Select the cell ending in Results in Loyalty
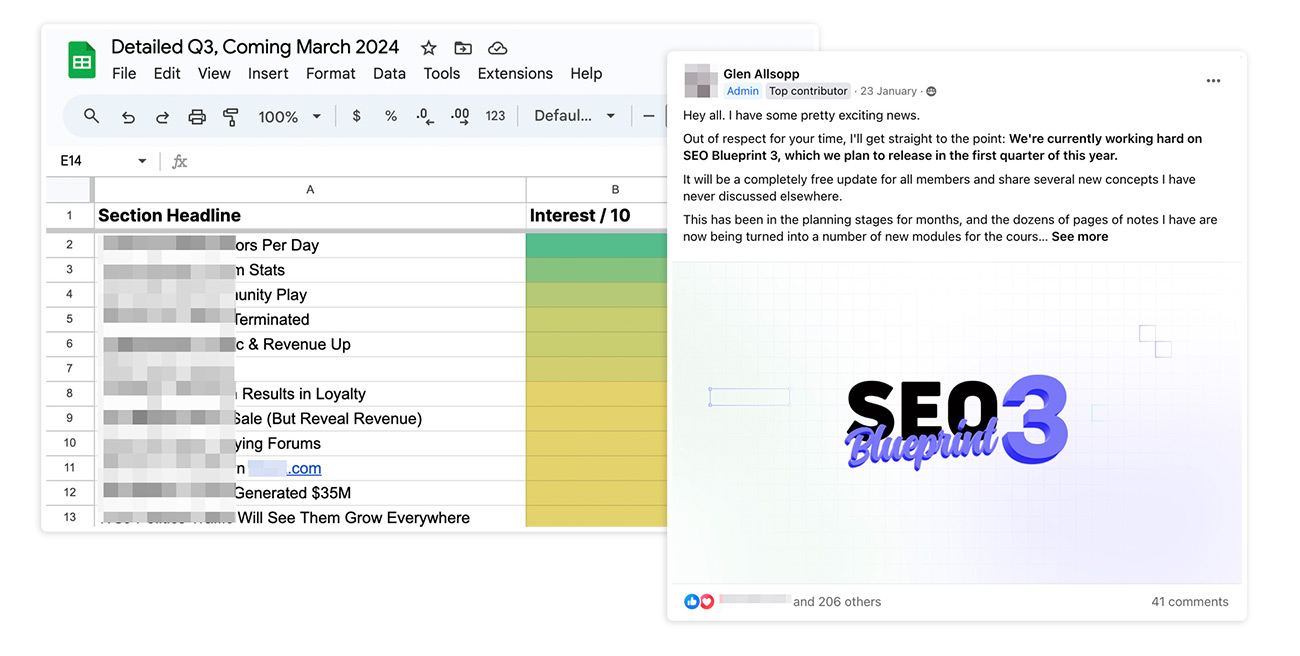The image size is (1300, 656). point(310,394)
